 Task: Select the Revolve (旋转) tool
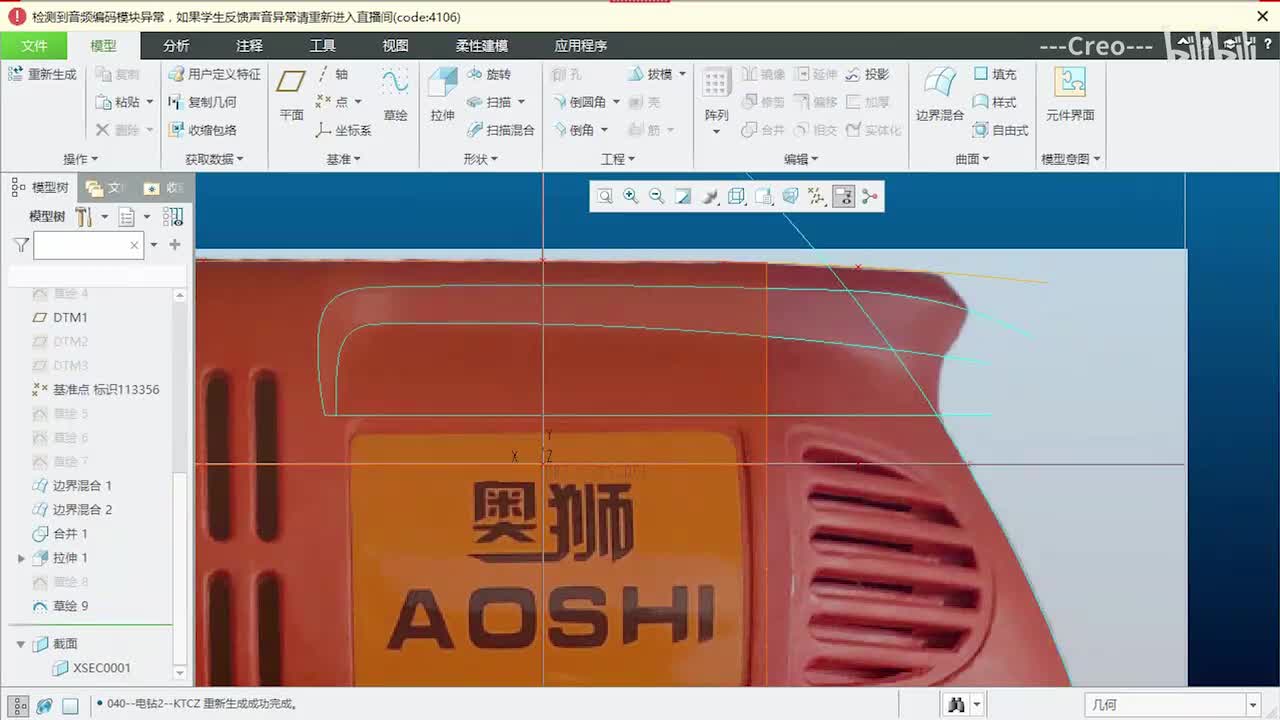488,74
